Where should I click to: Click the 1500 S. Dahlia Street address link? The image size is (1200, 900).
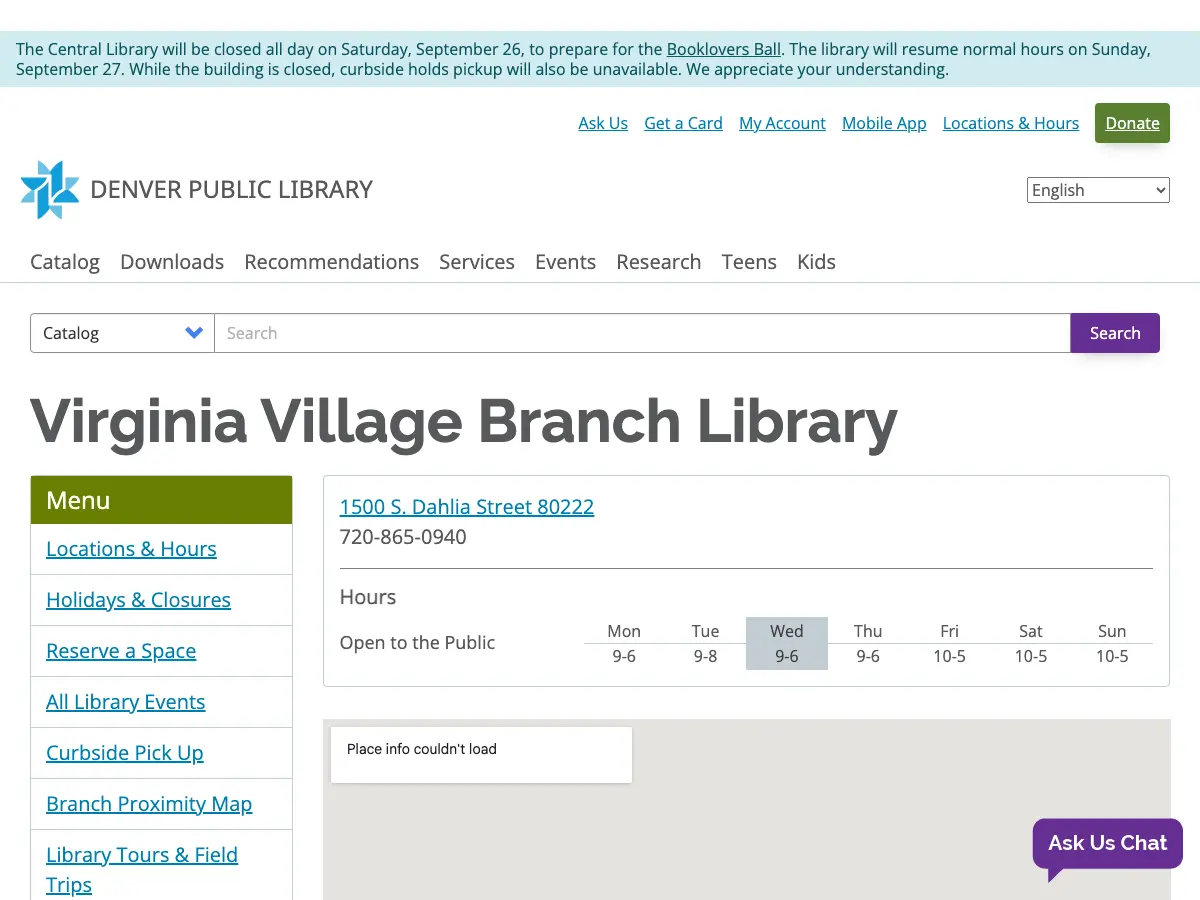pos(467,507)
